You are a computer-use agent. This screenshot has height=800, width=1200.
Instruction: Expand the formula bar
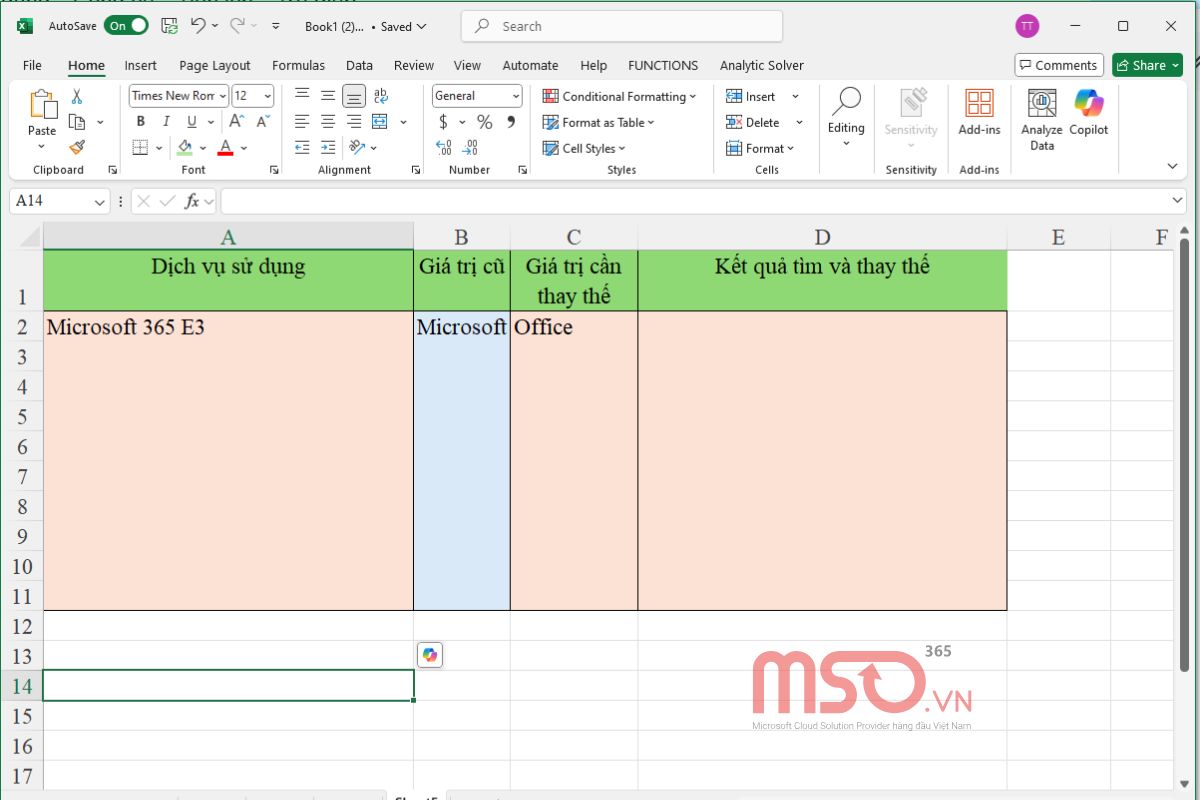(1177, 201)
